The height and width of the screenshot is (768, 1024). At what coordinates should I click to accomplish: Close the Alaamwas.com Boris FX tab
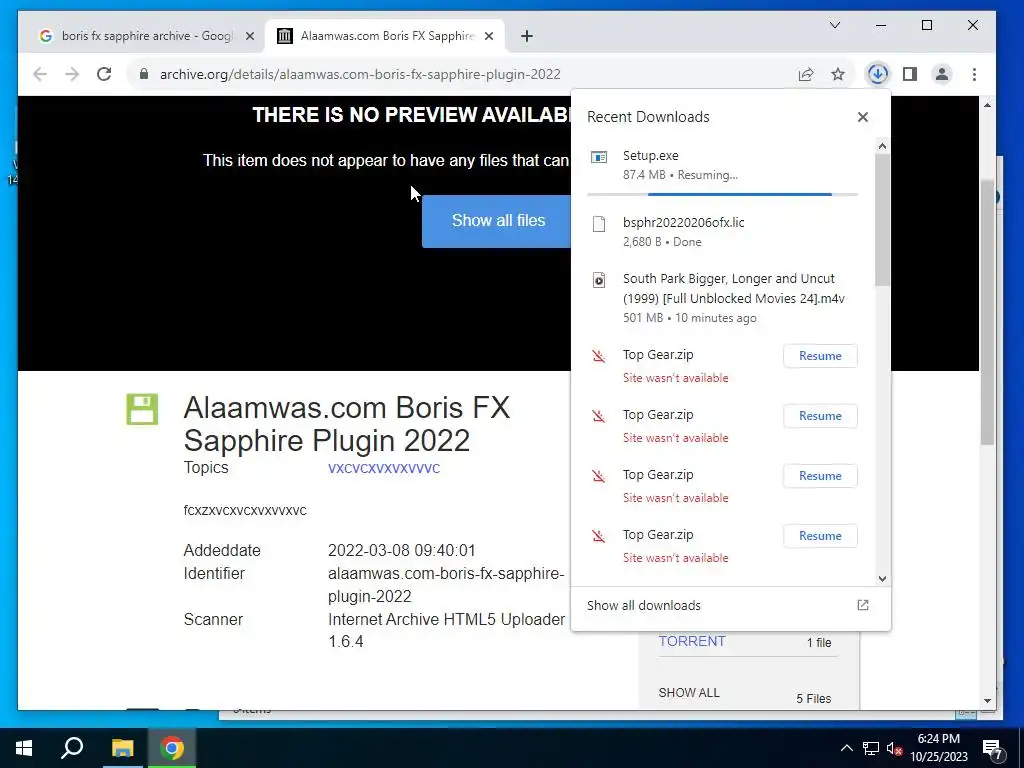click(x=488, y=36)
